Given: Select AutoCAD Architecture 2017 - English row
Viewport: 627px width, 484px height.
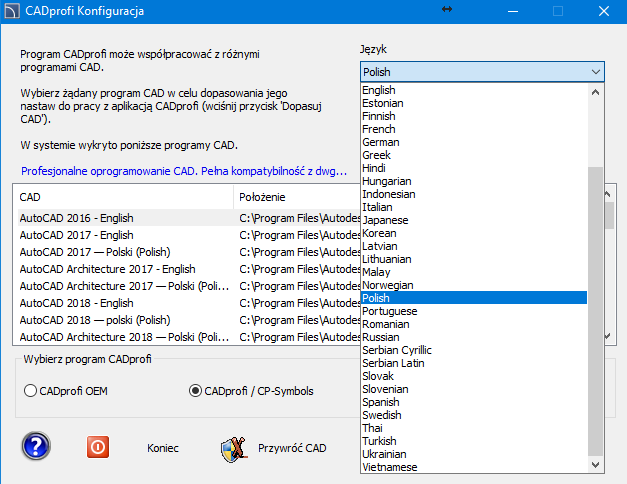Looking at the screenshot, I should tap(108, 269).
